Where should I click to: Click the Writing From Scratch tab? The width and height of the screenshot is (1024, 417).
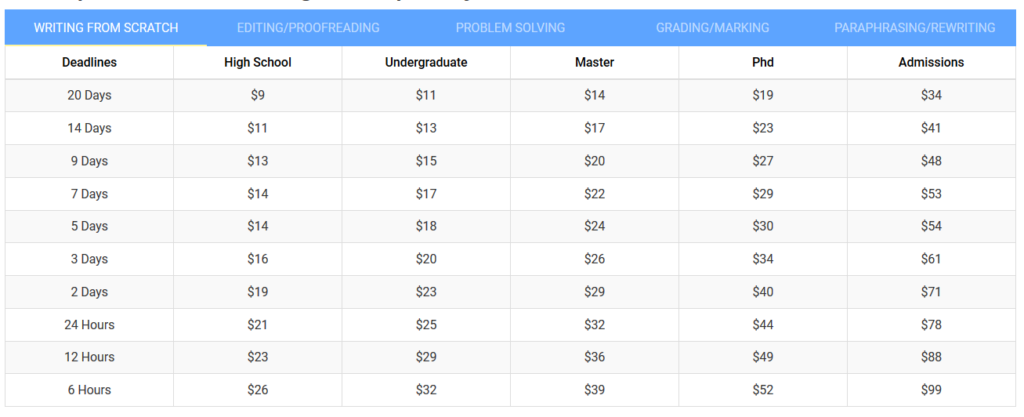106,28
